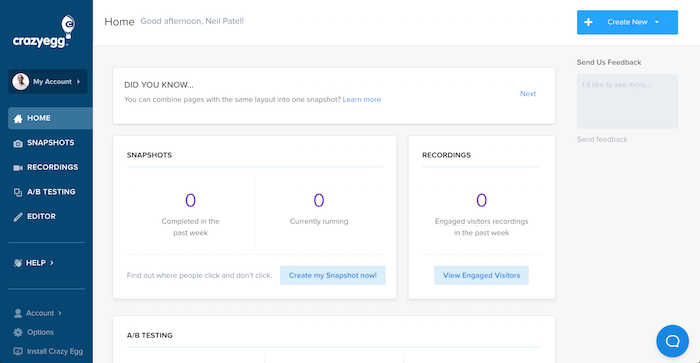Screen dimensions: 700x363
Task: Click the Install Crazy Egg icon
Action: [18, 351]
